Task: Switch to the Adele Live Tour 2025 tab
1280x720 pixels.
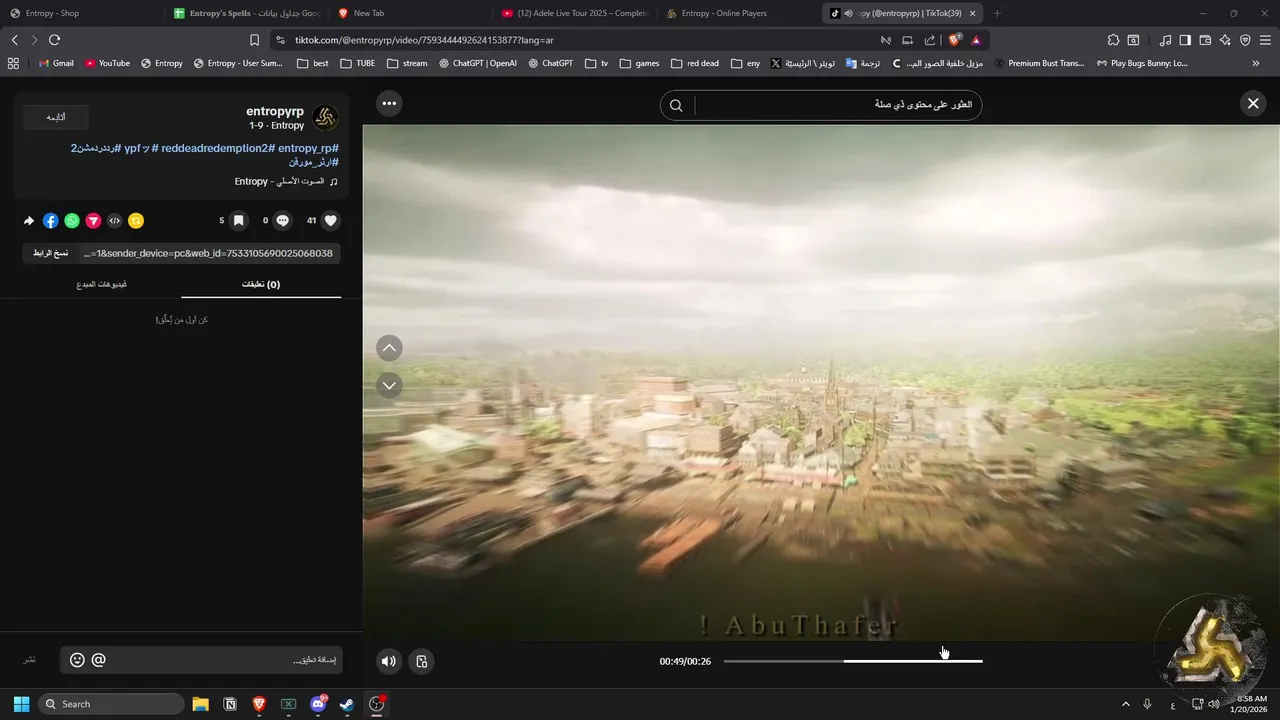Action: tap(574, 13)
